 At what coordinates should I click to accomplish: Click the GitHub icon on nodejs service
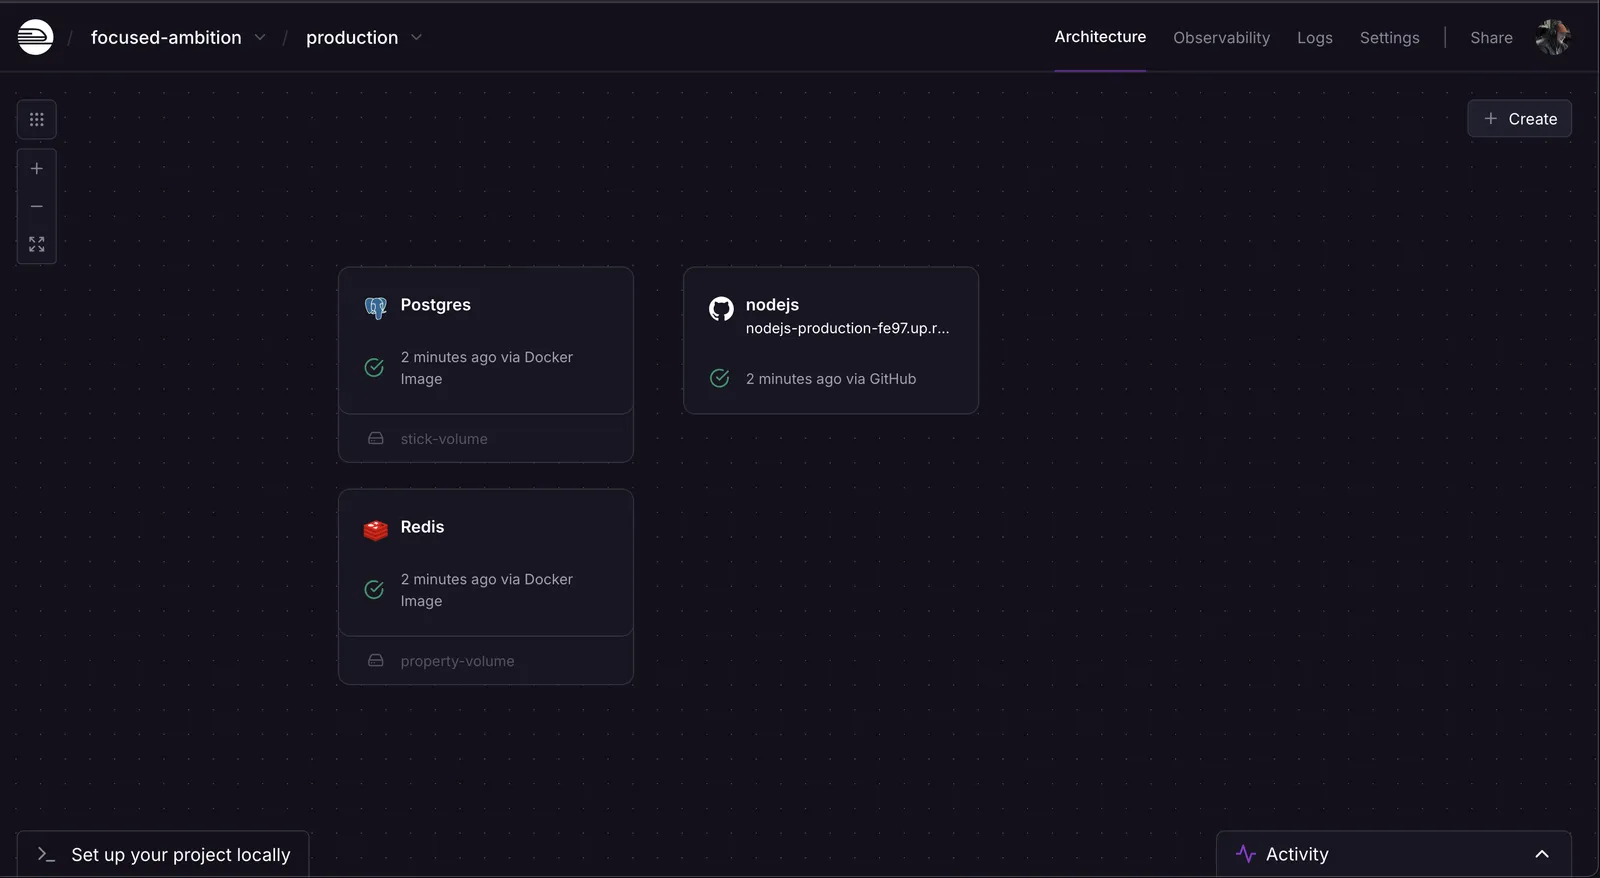tap(721, 309)
